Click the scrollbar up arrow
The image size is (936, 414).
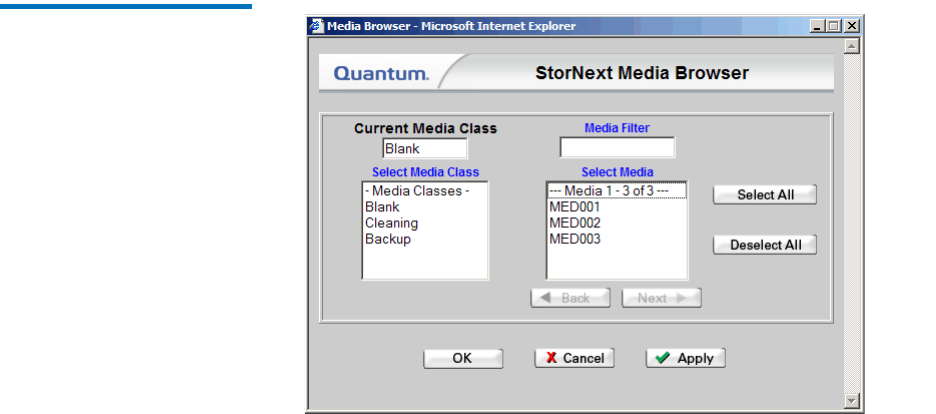click(852, 47)
